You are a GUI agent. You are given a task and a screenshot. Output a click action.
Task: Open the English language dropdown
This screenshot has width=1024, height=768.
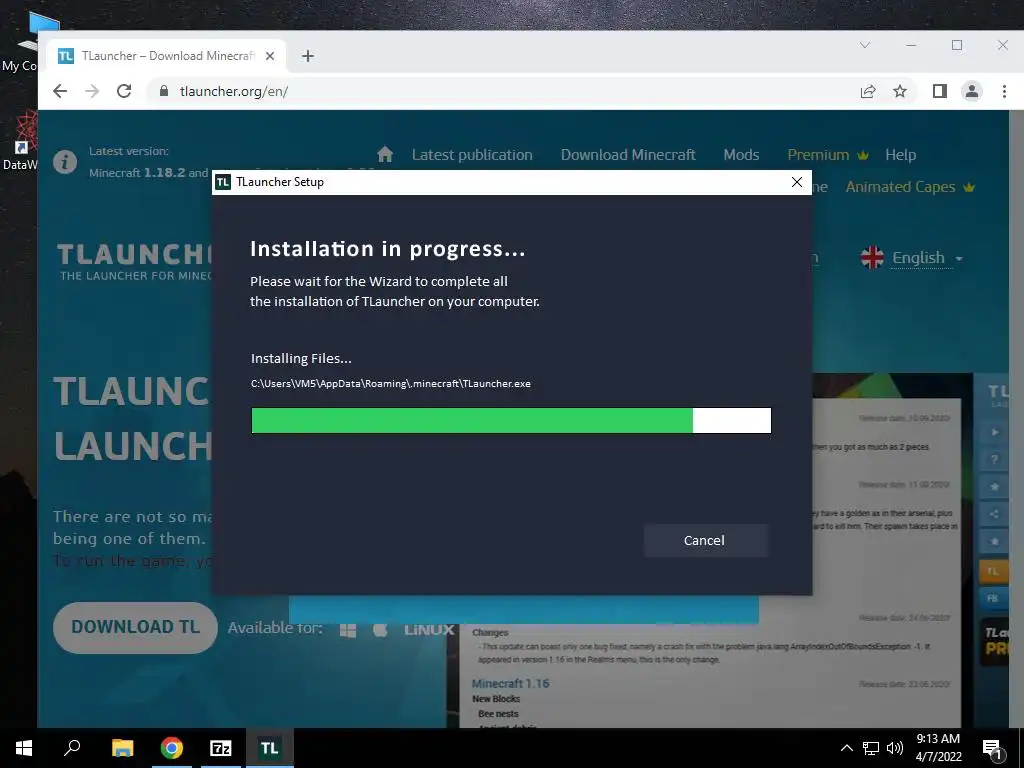(927, 258)
